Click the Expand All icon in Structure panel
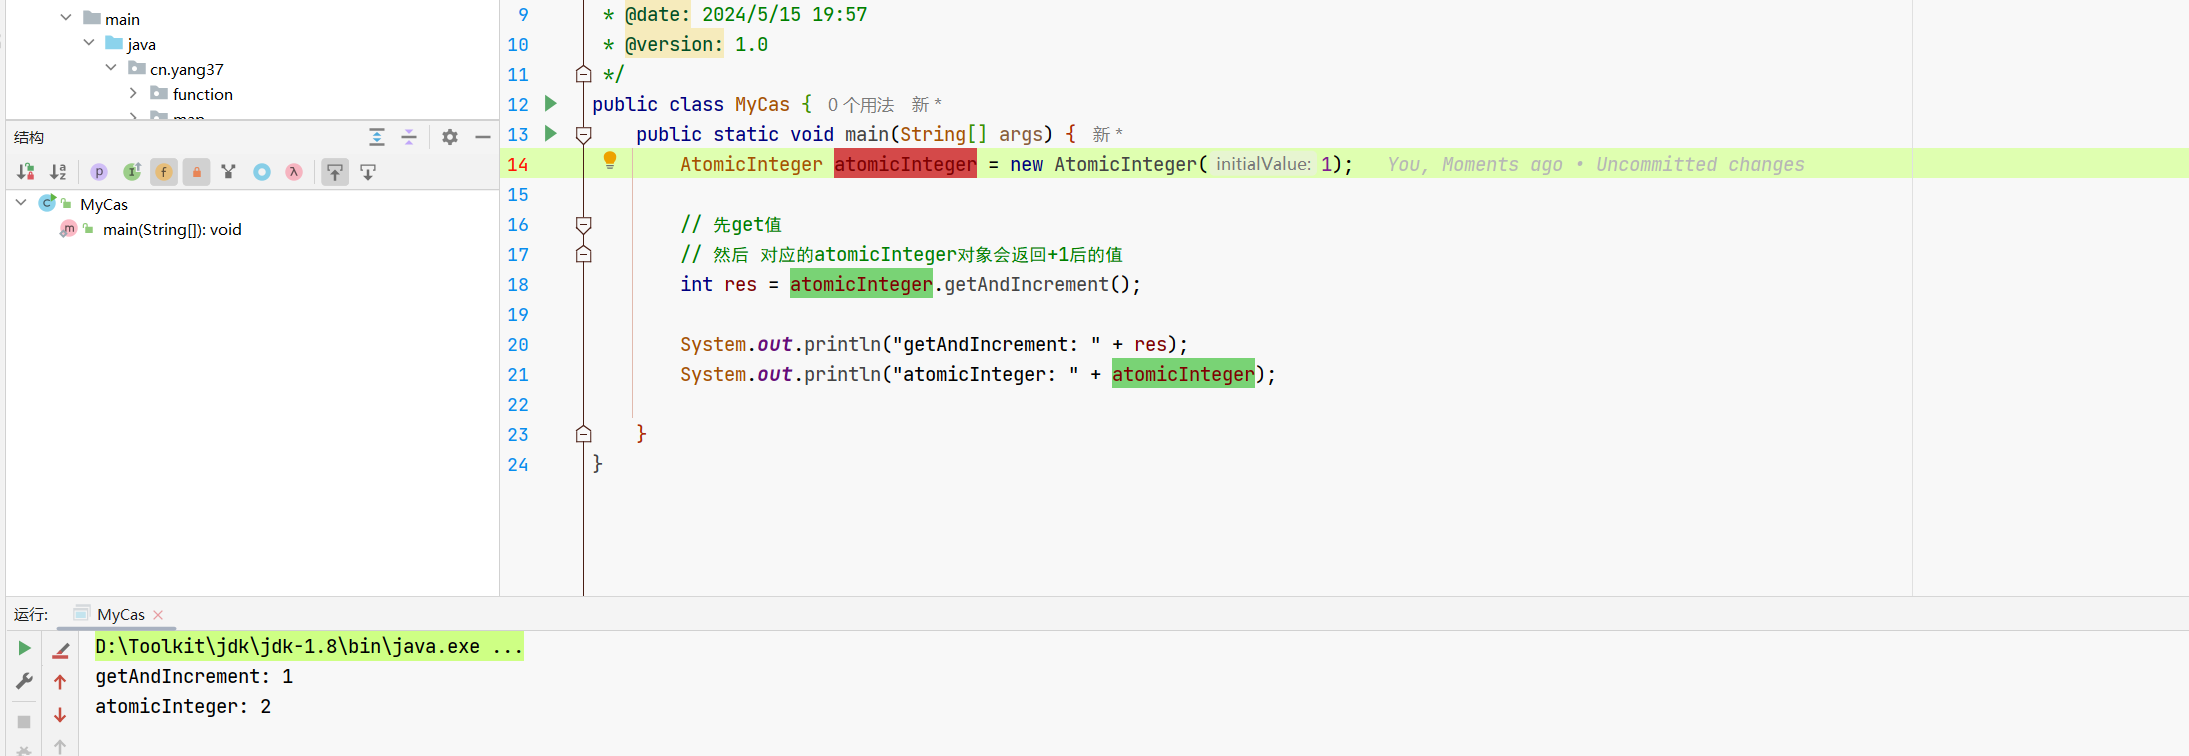 click(x=376, y=137)
